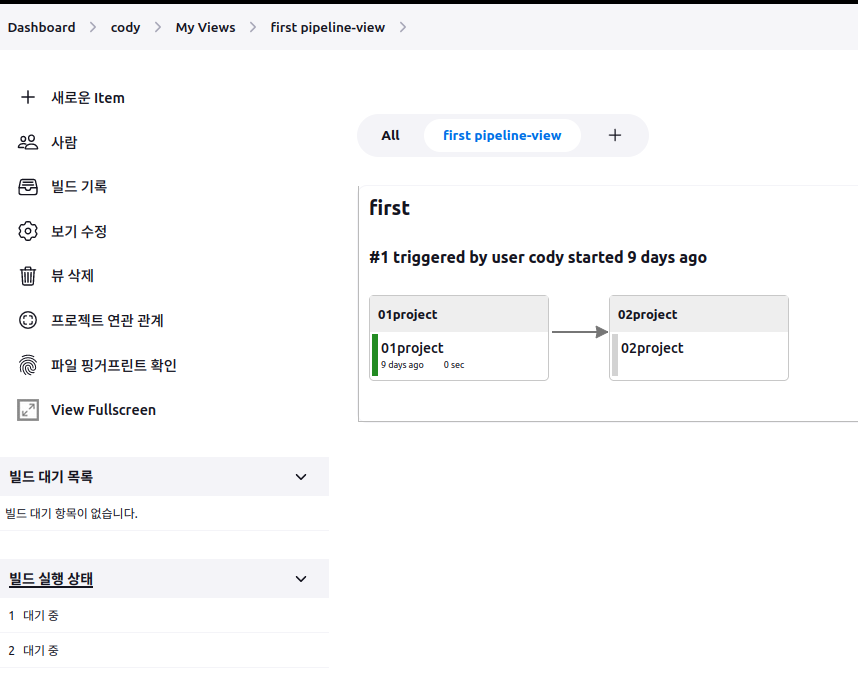This screenshot has height=690, width=858.
Task: Switch to the All tab
Action: click(390, 135)
